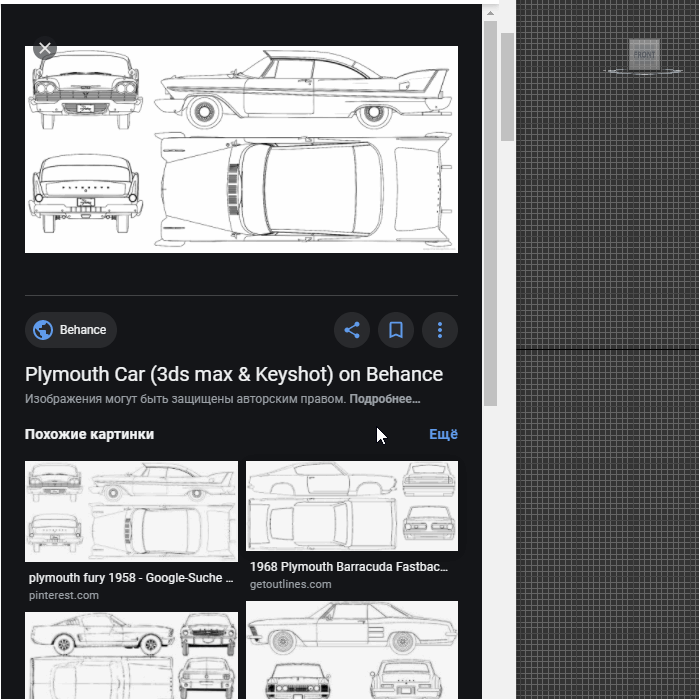Click the large Plymouth blueprint preview image

coord(241,149)
